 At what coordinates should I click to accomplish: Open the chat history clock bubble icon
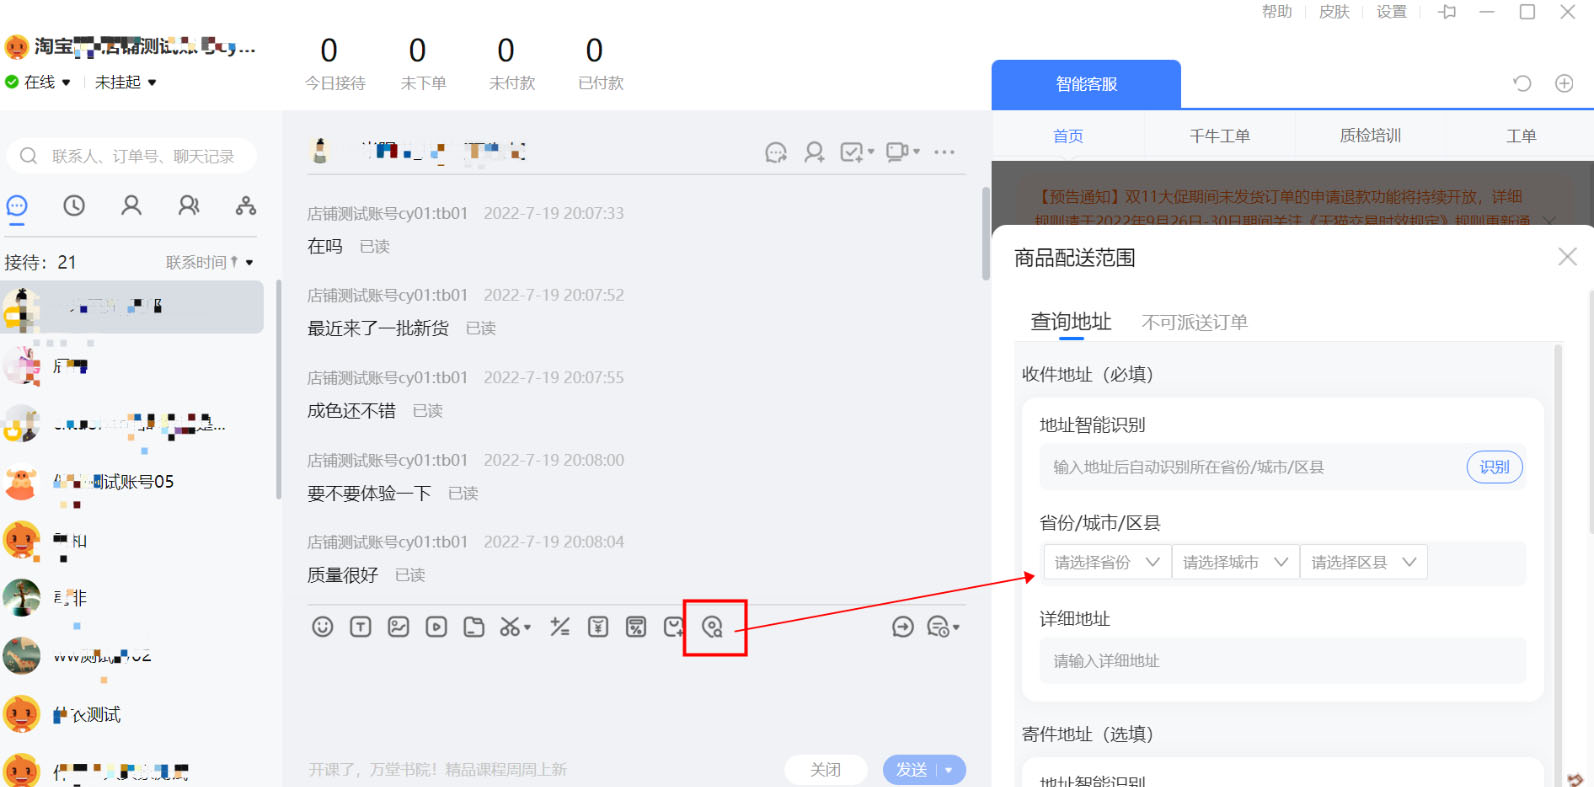(x=938, y=627)
